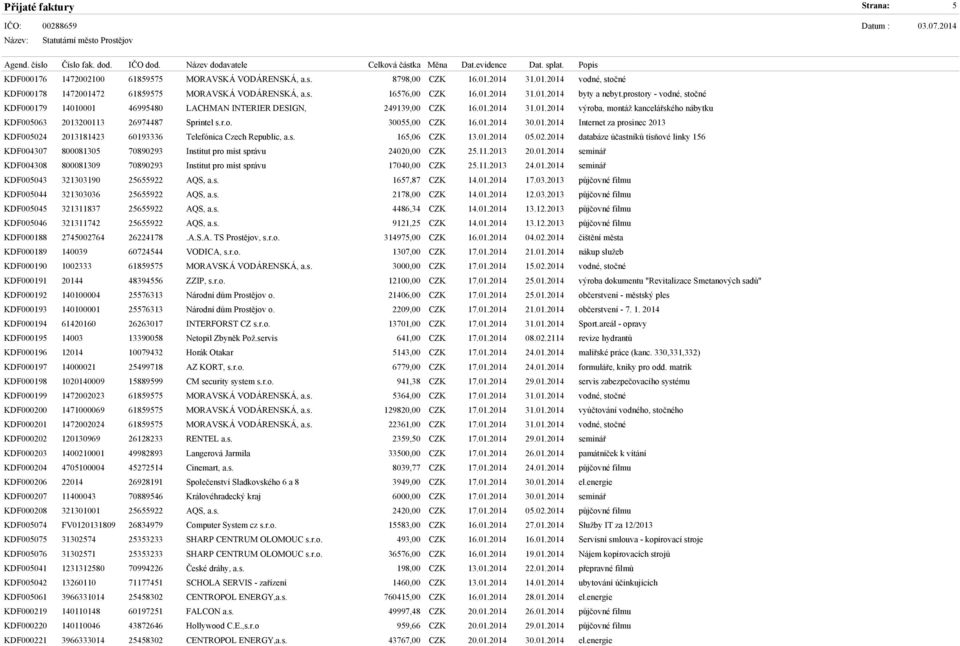Click supplier 'Telefónica Czech Republic, a.s.'
Viewport: 960px width, 646px height.
[x=241, y=137]
